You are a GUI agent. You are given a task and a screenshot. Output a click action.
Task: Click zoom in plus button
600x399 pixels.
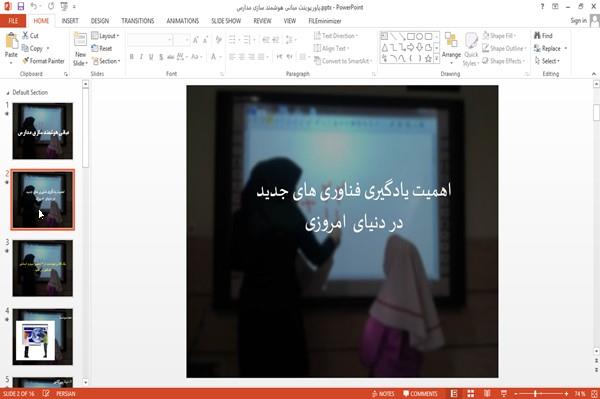click(566, 394)
